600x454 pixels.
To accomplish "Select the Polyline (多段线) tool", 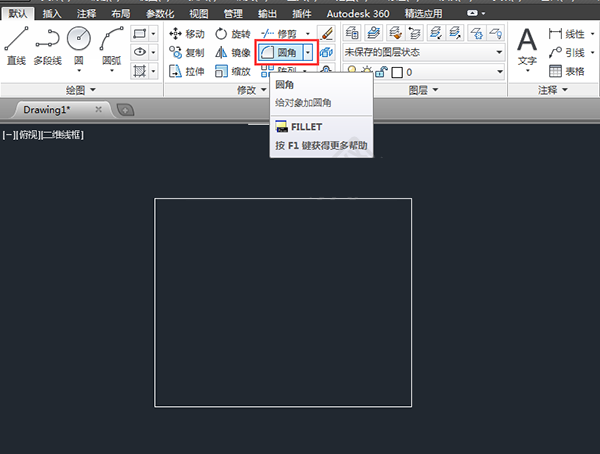I will point(47,46).
